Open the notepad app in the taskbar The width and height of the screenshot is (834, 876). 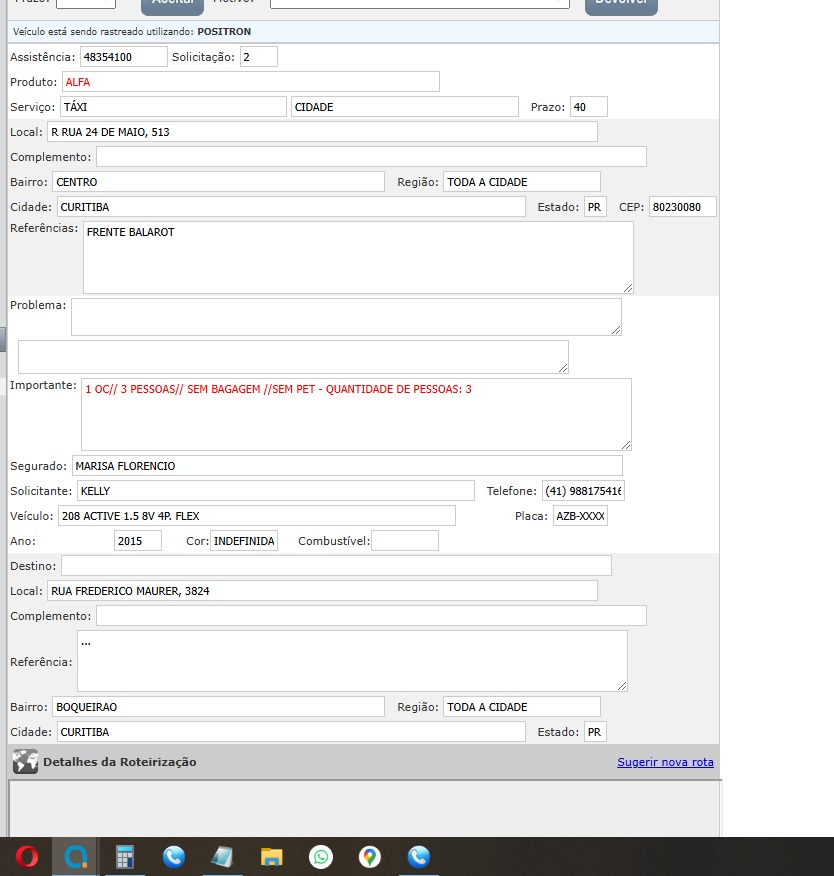click(222, 856)
